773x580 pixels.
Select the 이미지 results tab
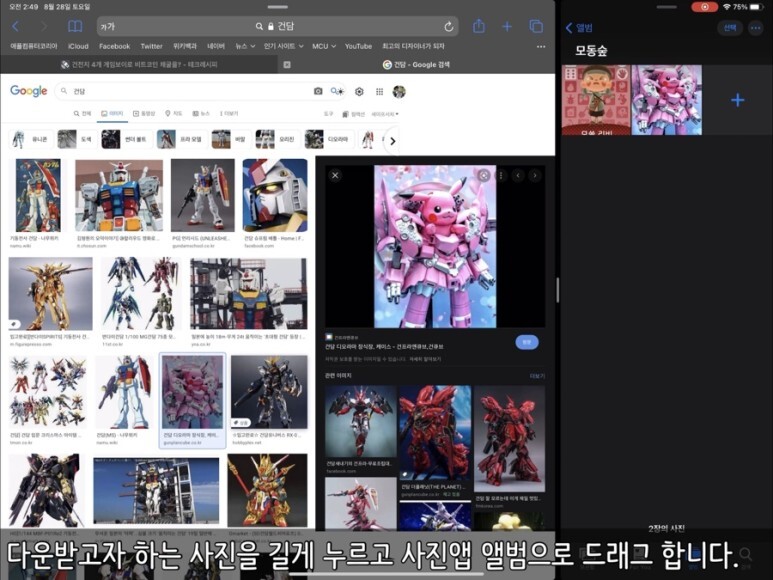112,113
